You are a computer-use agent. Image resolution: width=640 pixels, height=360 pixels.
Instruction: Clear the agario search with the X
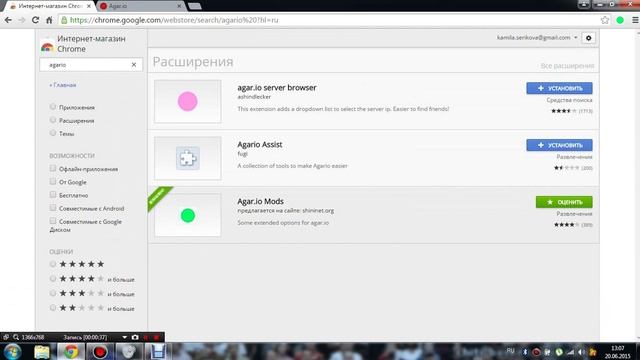pos(134,65)
